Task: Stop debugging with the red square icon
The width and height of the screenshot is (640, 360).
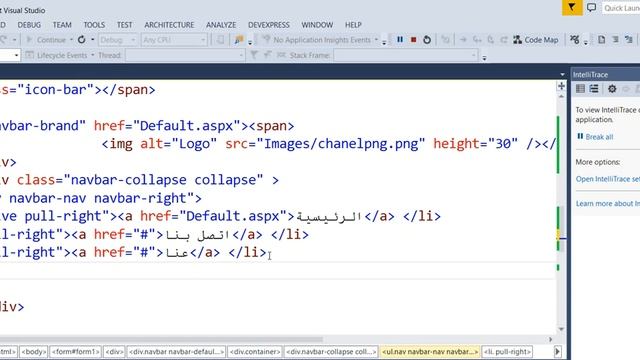Action: pos(413,40)
